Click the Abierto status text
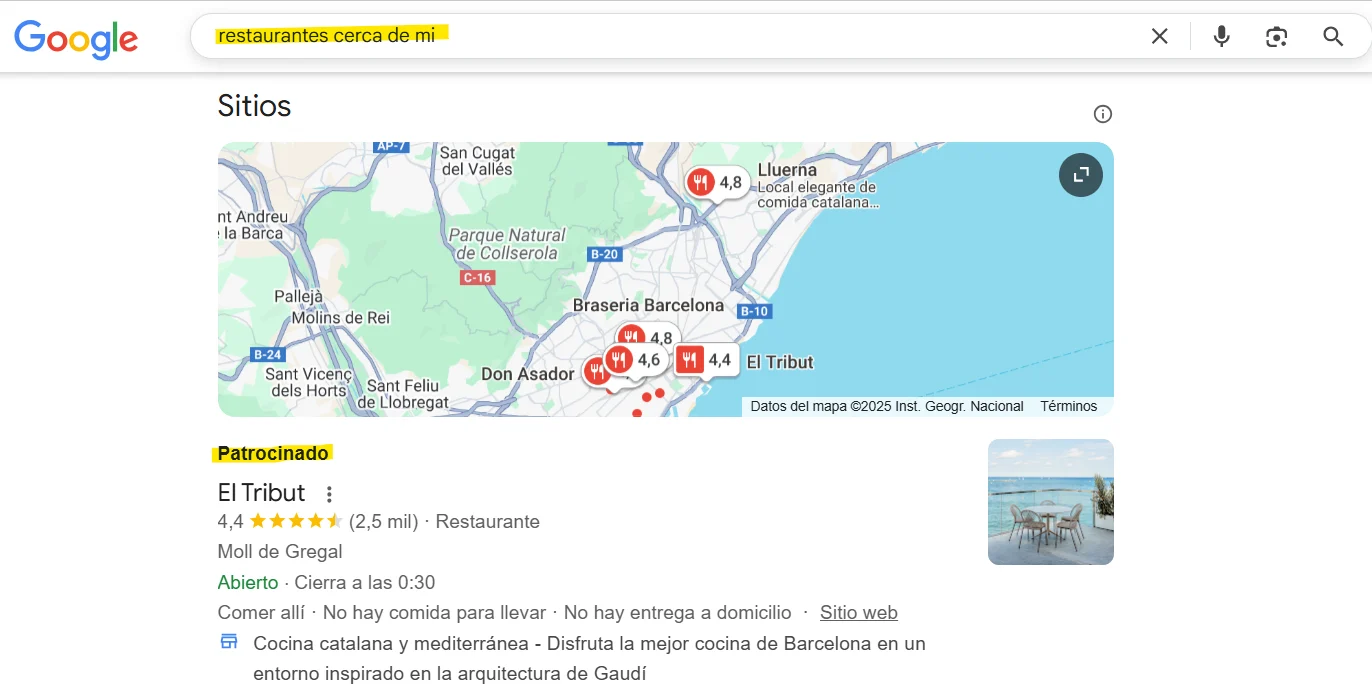1372x696 pixels. (248, 583)
